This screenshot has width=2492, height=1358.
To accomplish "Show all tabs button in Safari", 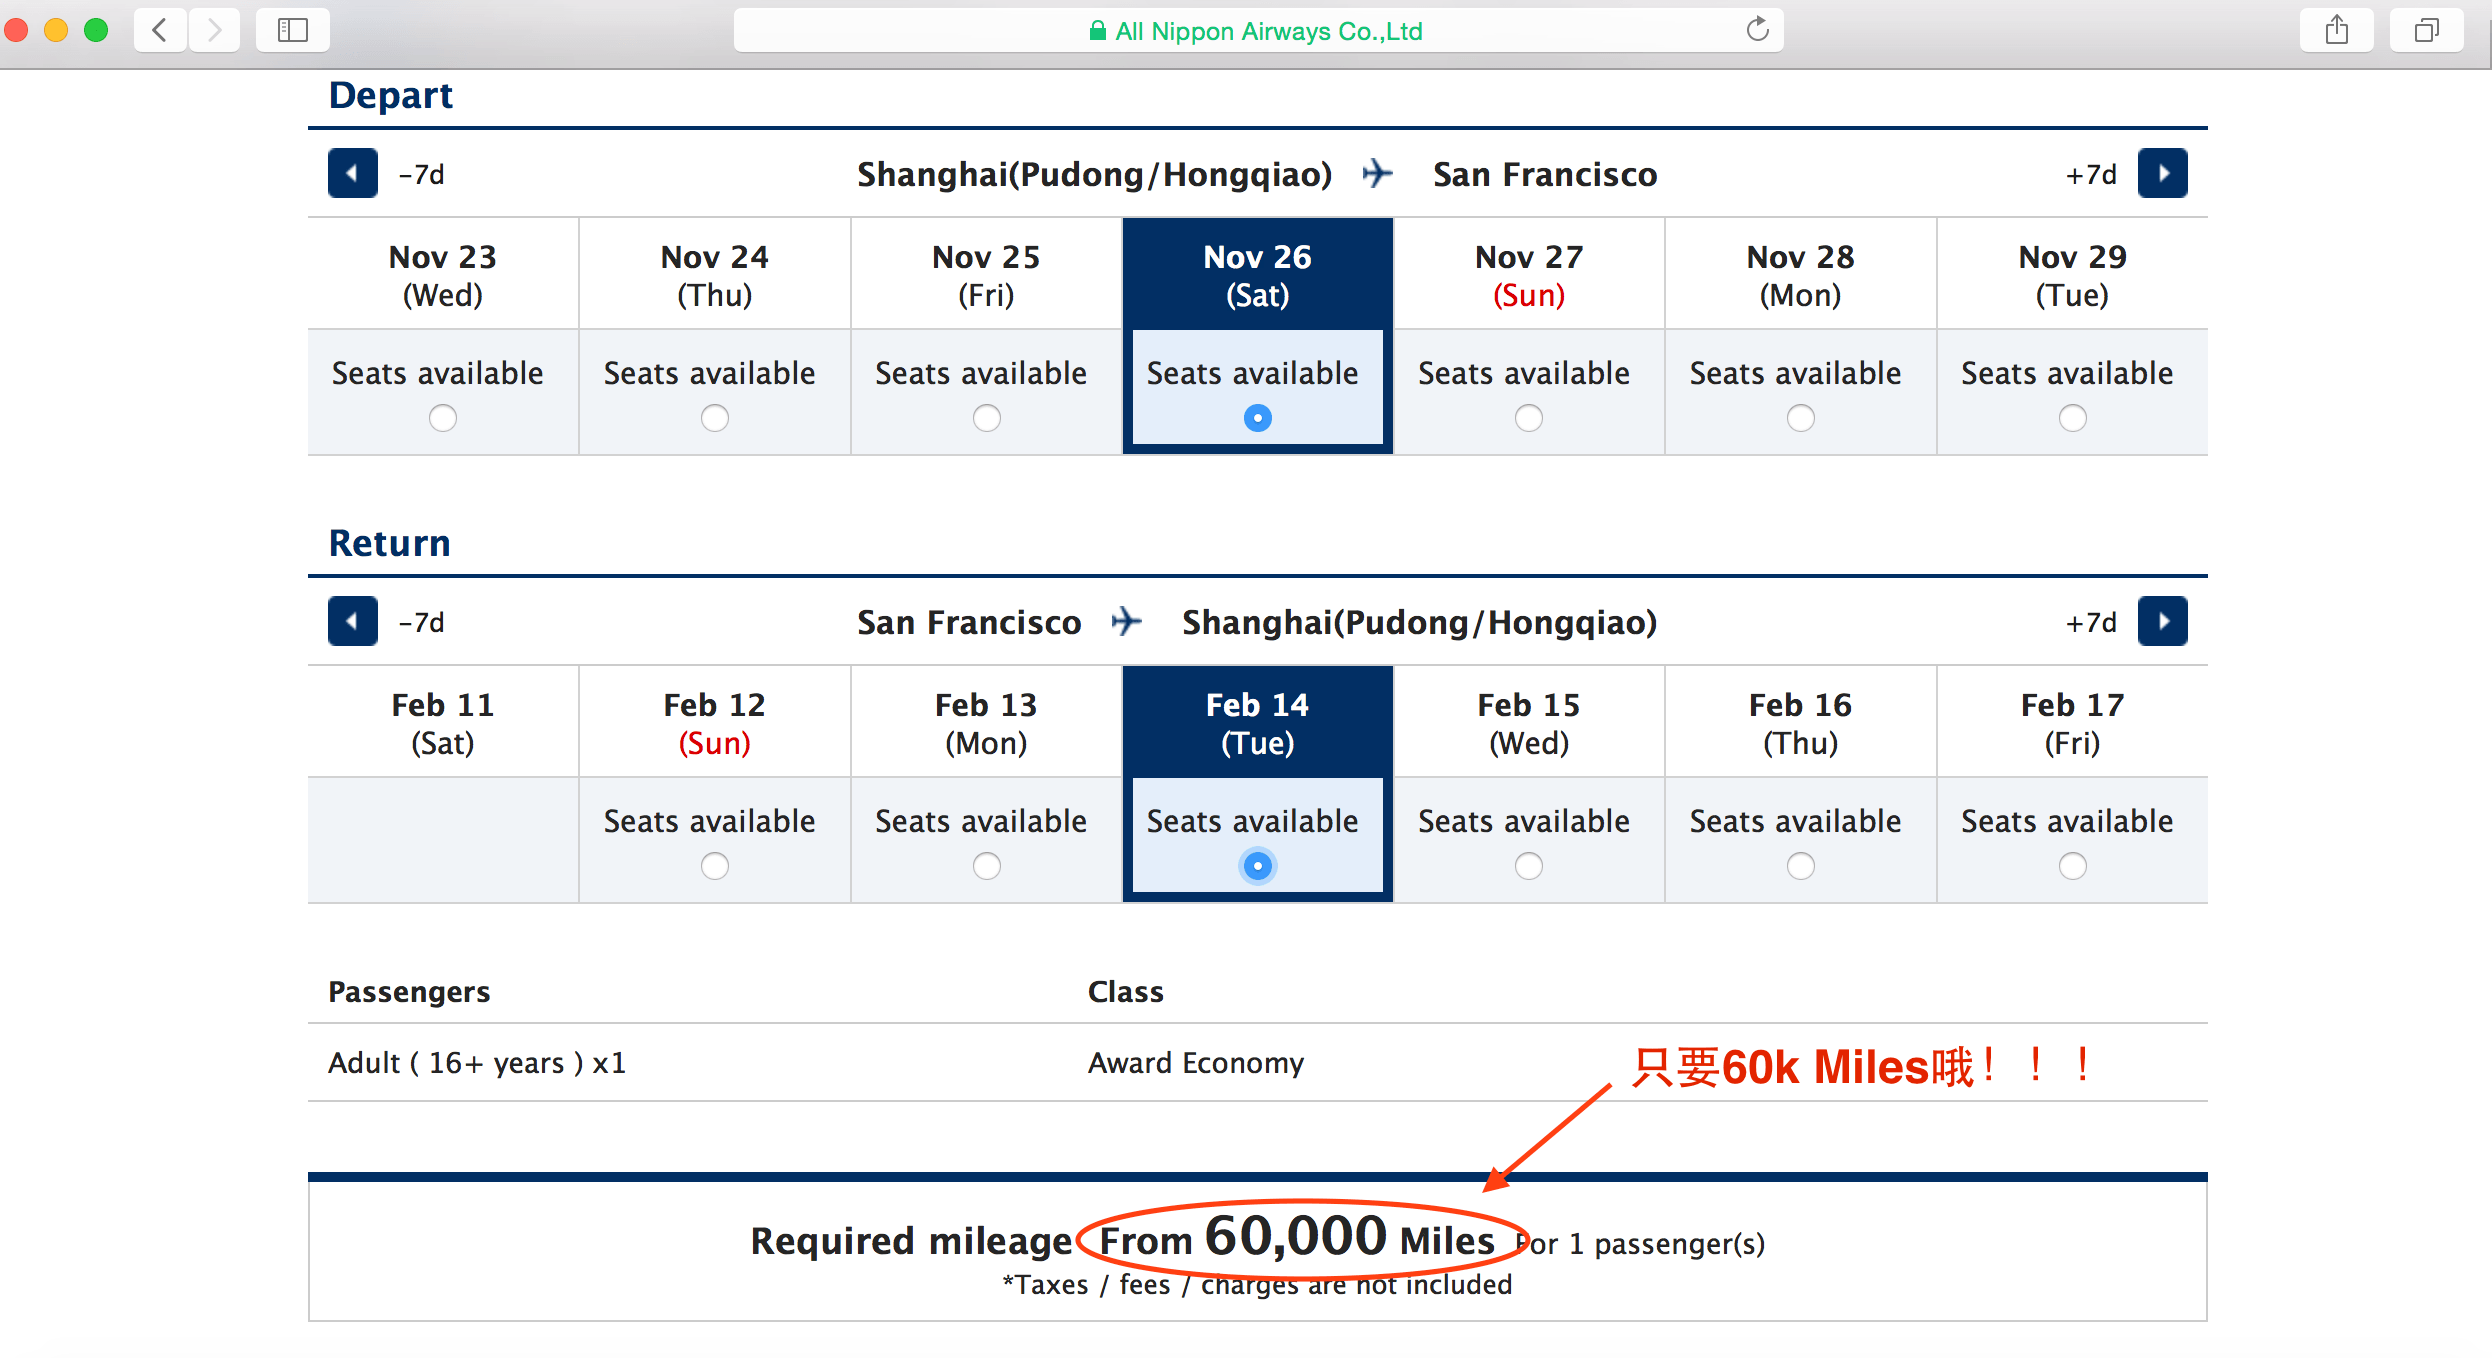I will pos(2427,30).
